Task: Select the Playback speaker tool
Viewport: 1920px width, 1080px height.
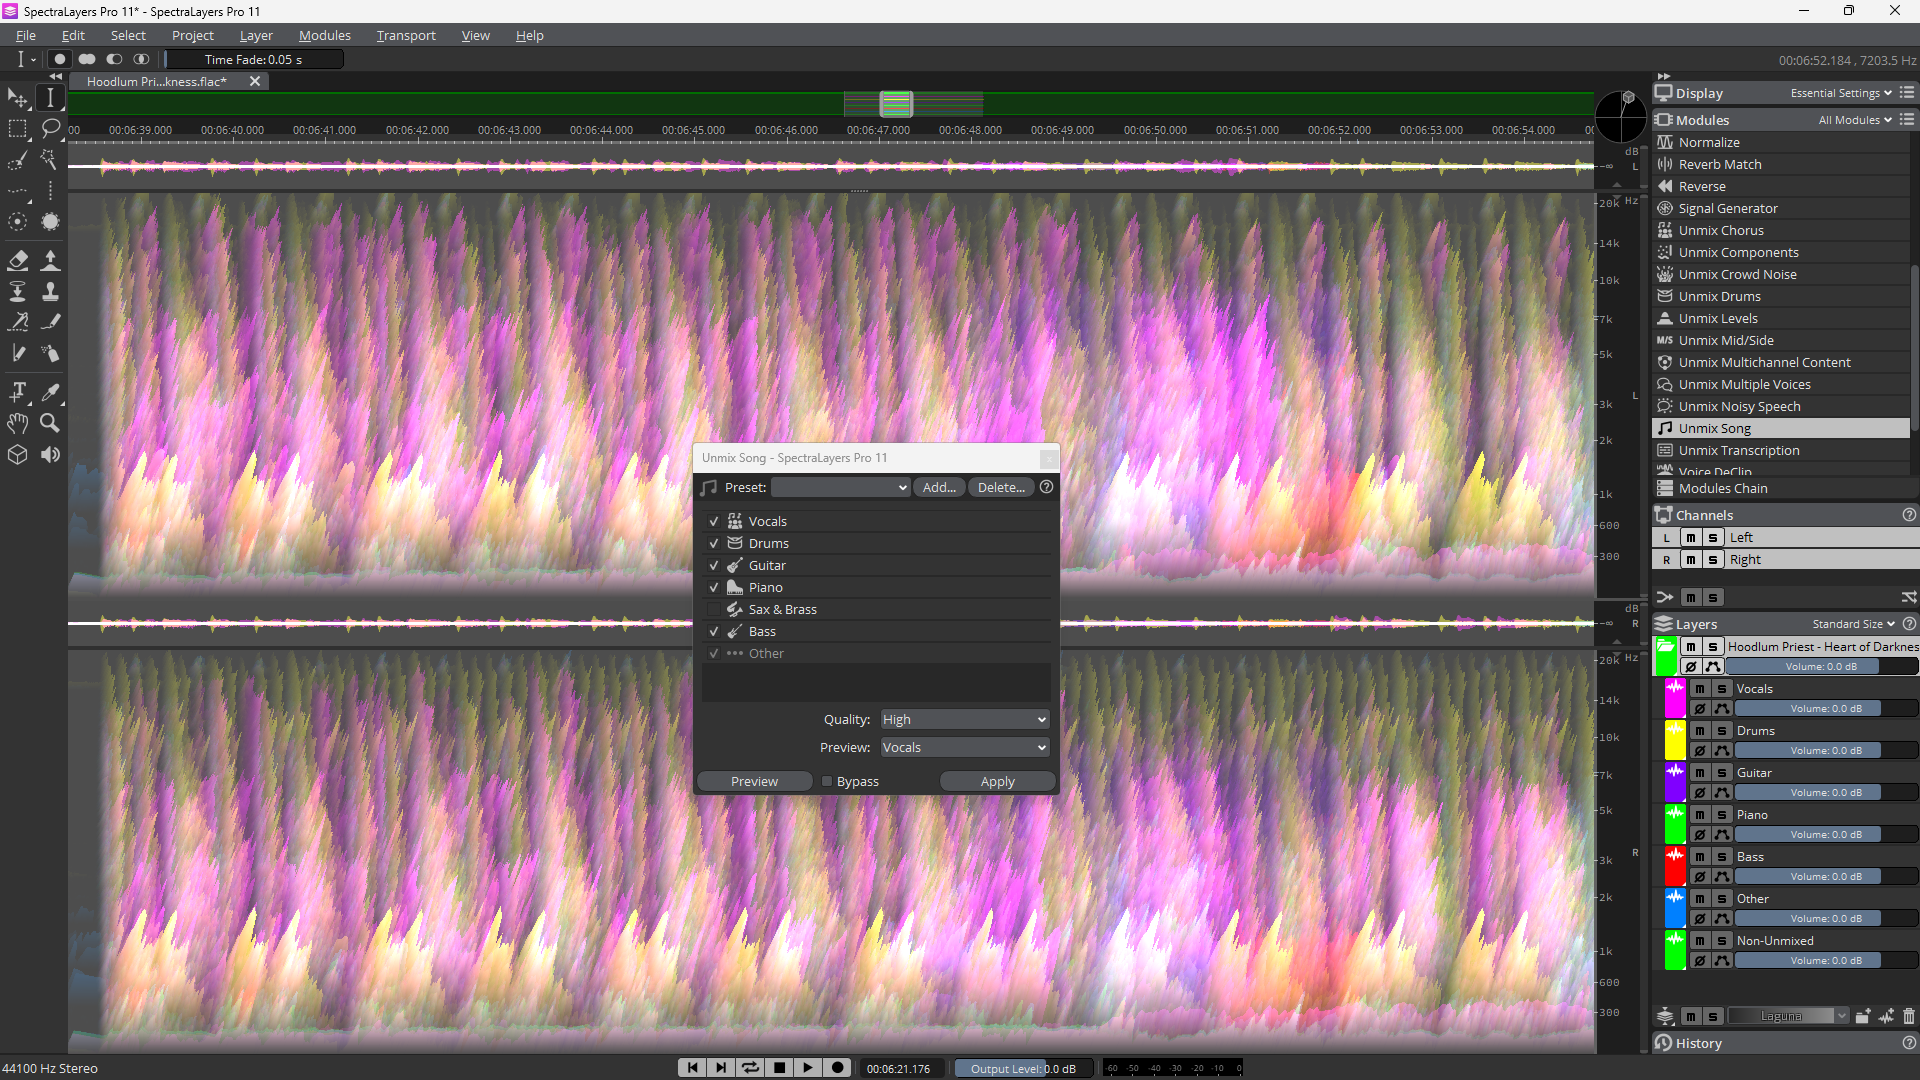Action: tap(50, 455)
